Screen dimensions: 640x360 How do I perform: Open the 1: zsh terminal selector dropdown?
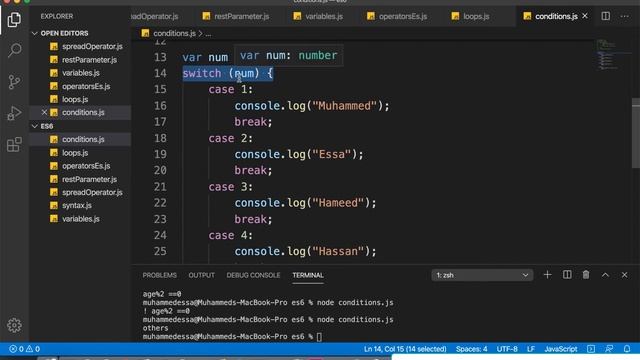[482, 275]
